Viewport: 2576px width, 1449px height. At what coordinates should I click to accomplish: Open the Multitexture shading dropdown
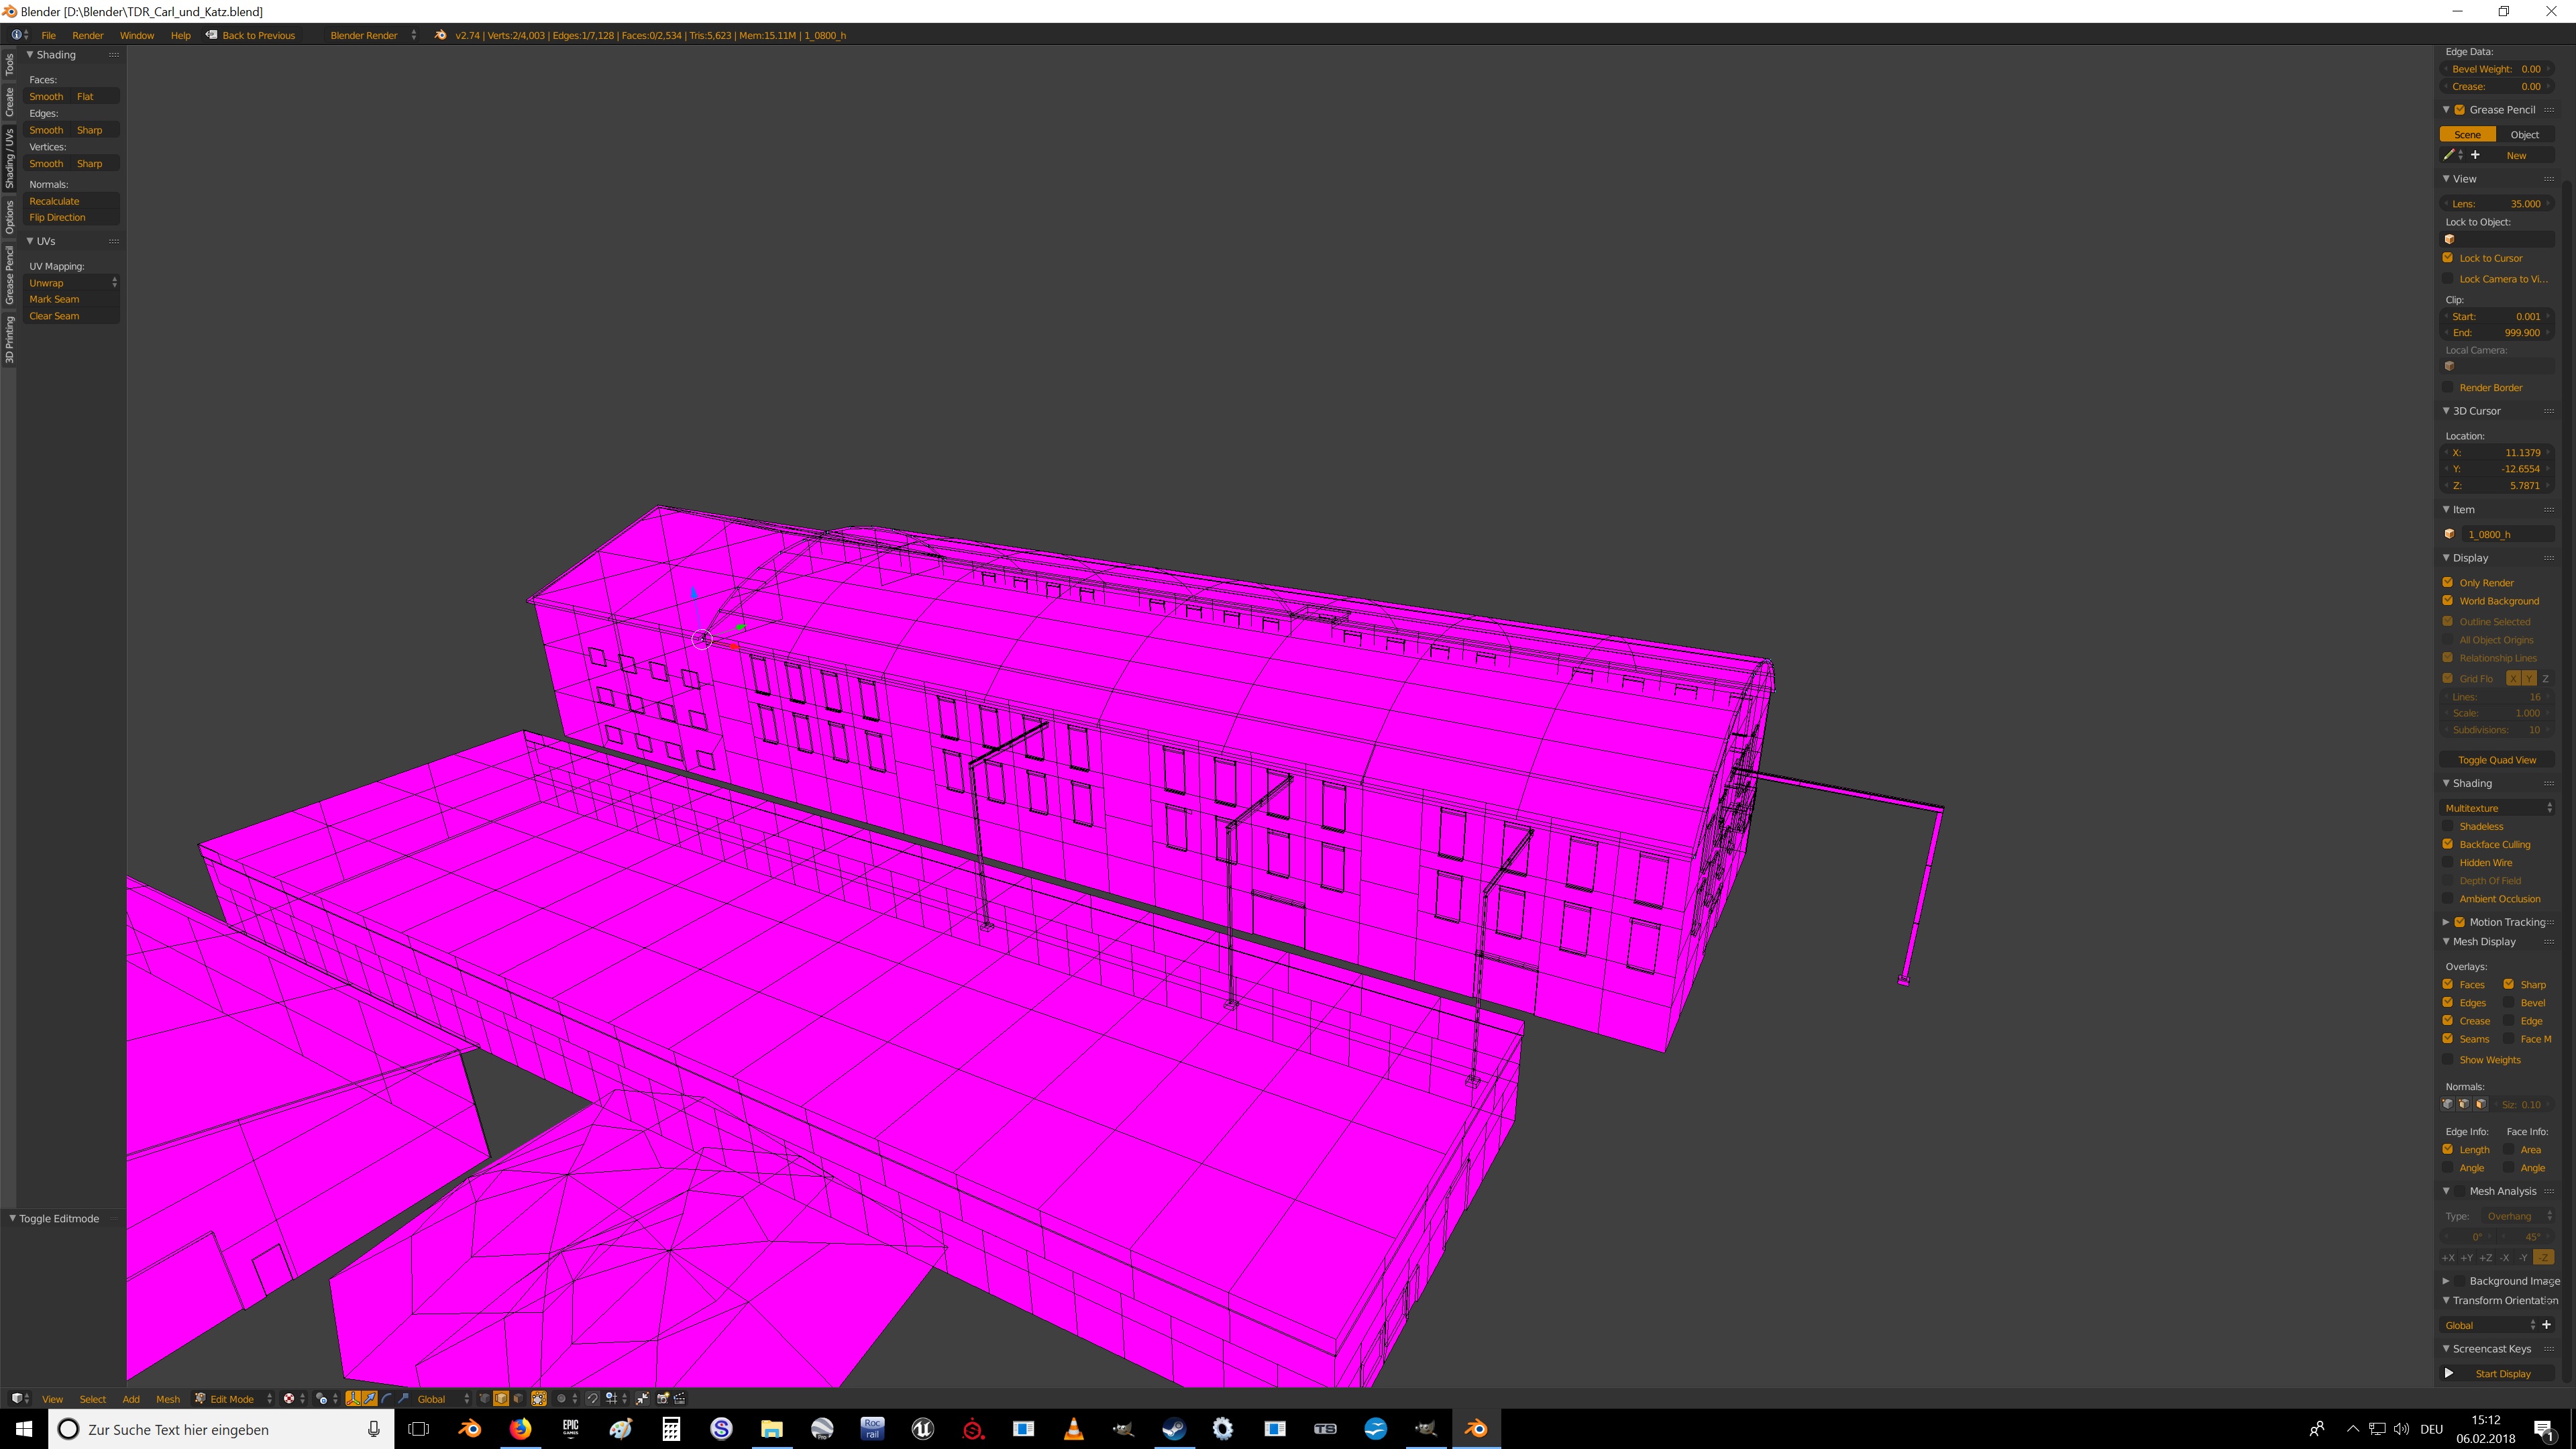2497,808
